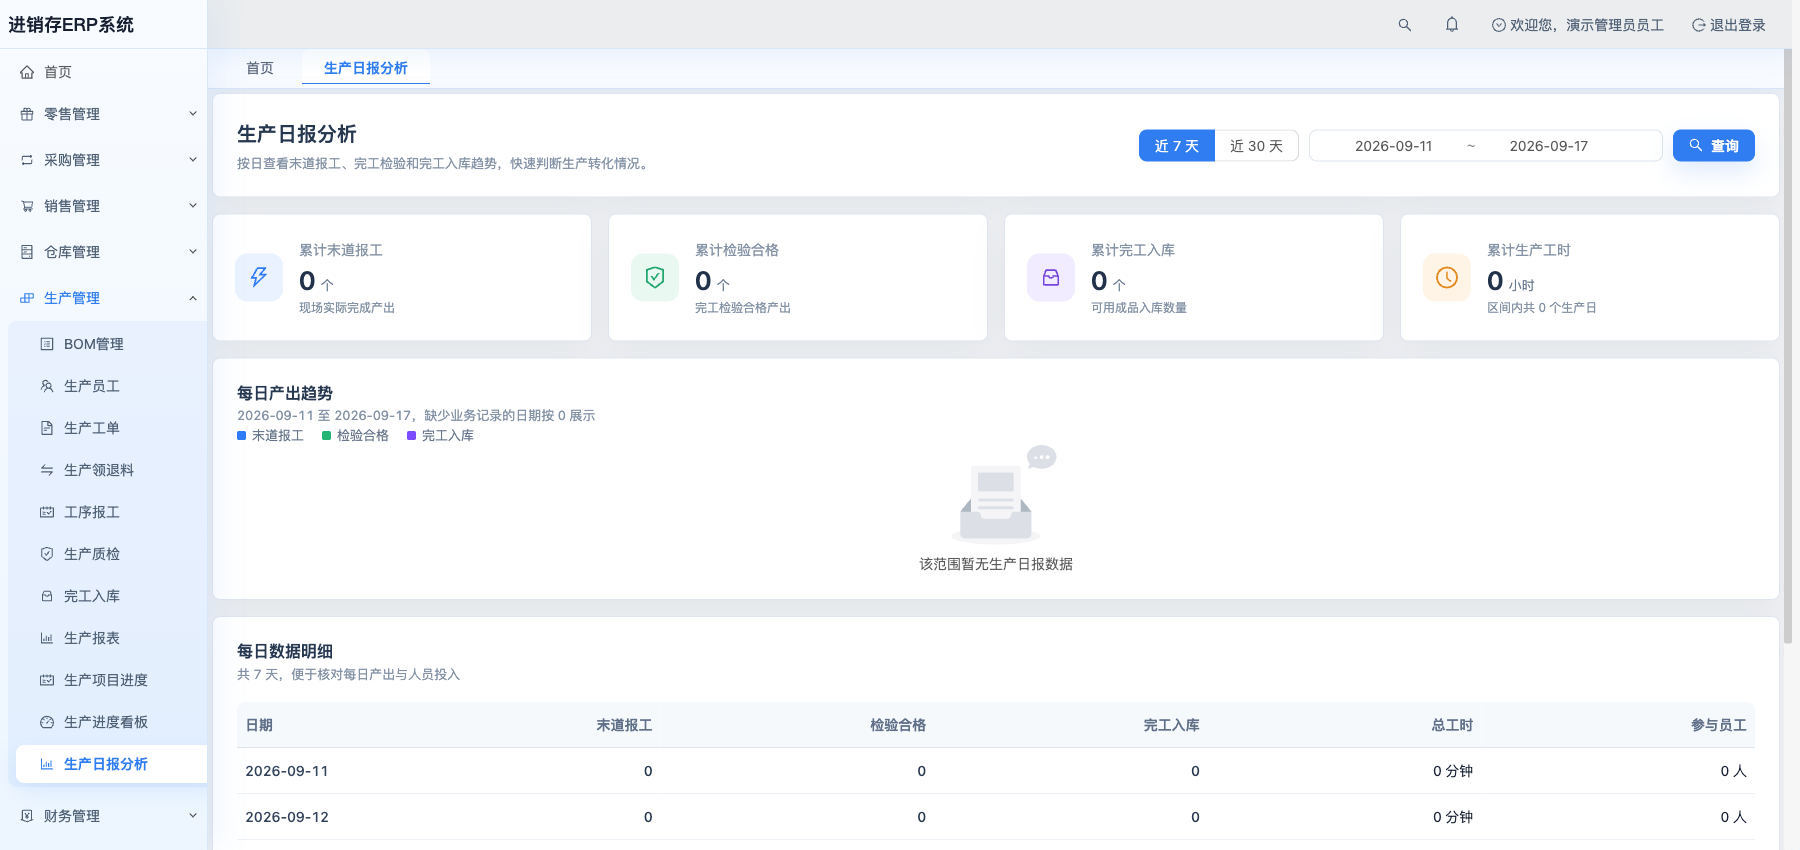
Task: Toggle 检验合格 legend series
Action: tap(355, 436)
